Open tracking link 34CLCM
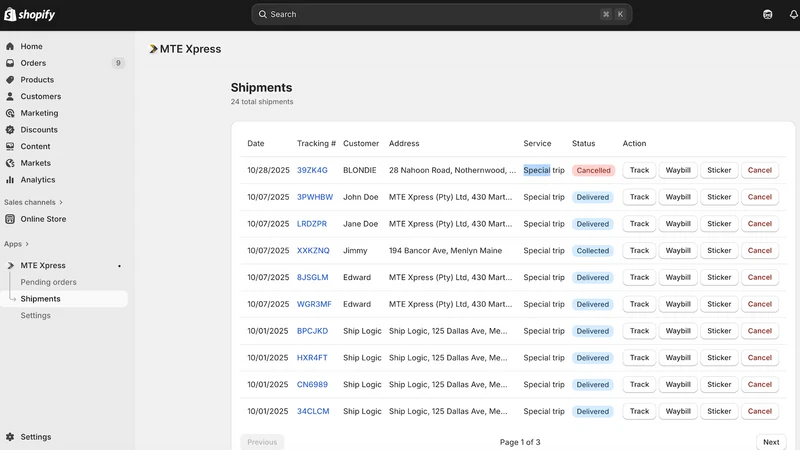 [x=313, y=411]
